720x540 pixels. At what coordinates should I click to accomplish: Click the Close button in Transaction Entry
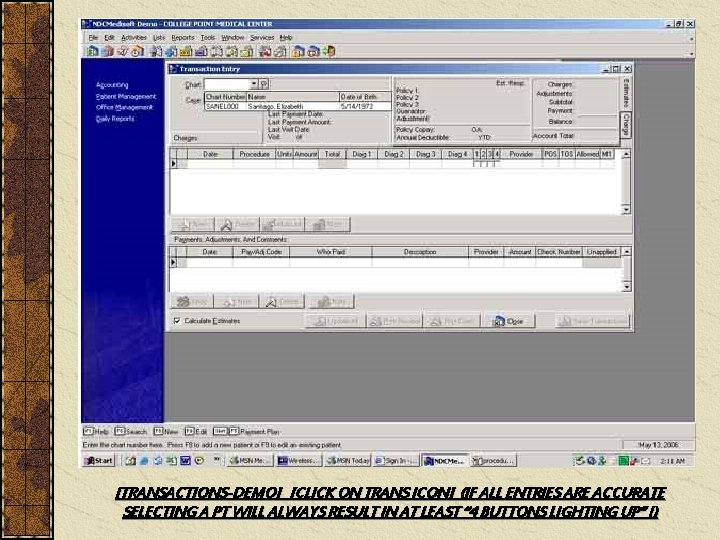[x=508, y=321]
